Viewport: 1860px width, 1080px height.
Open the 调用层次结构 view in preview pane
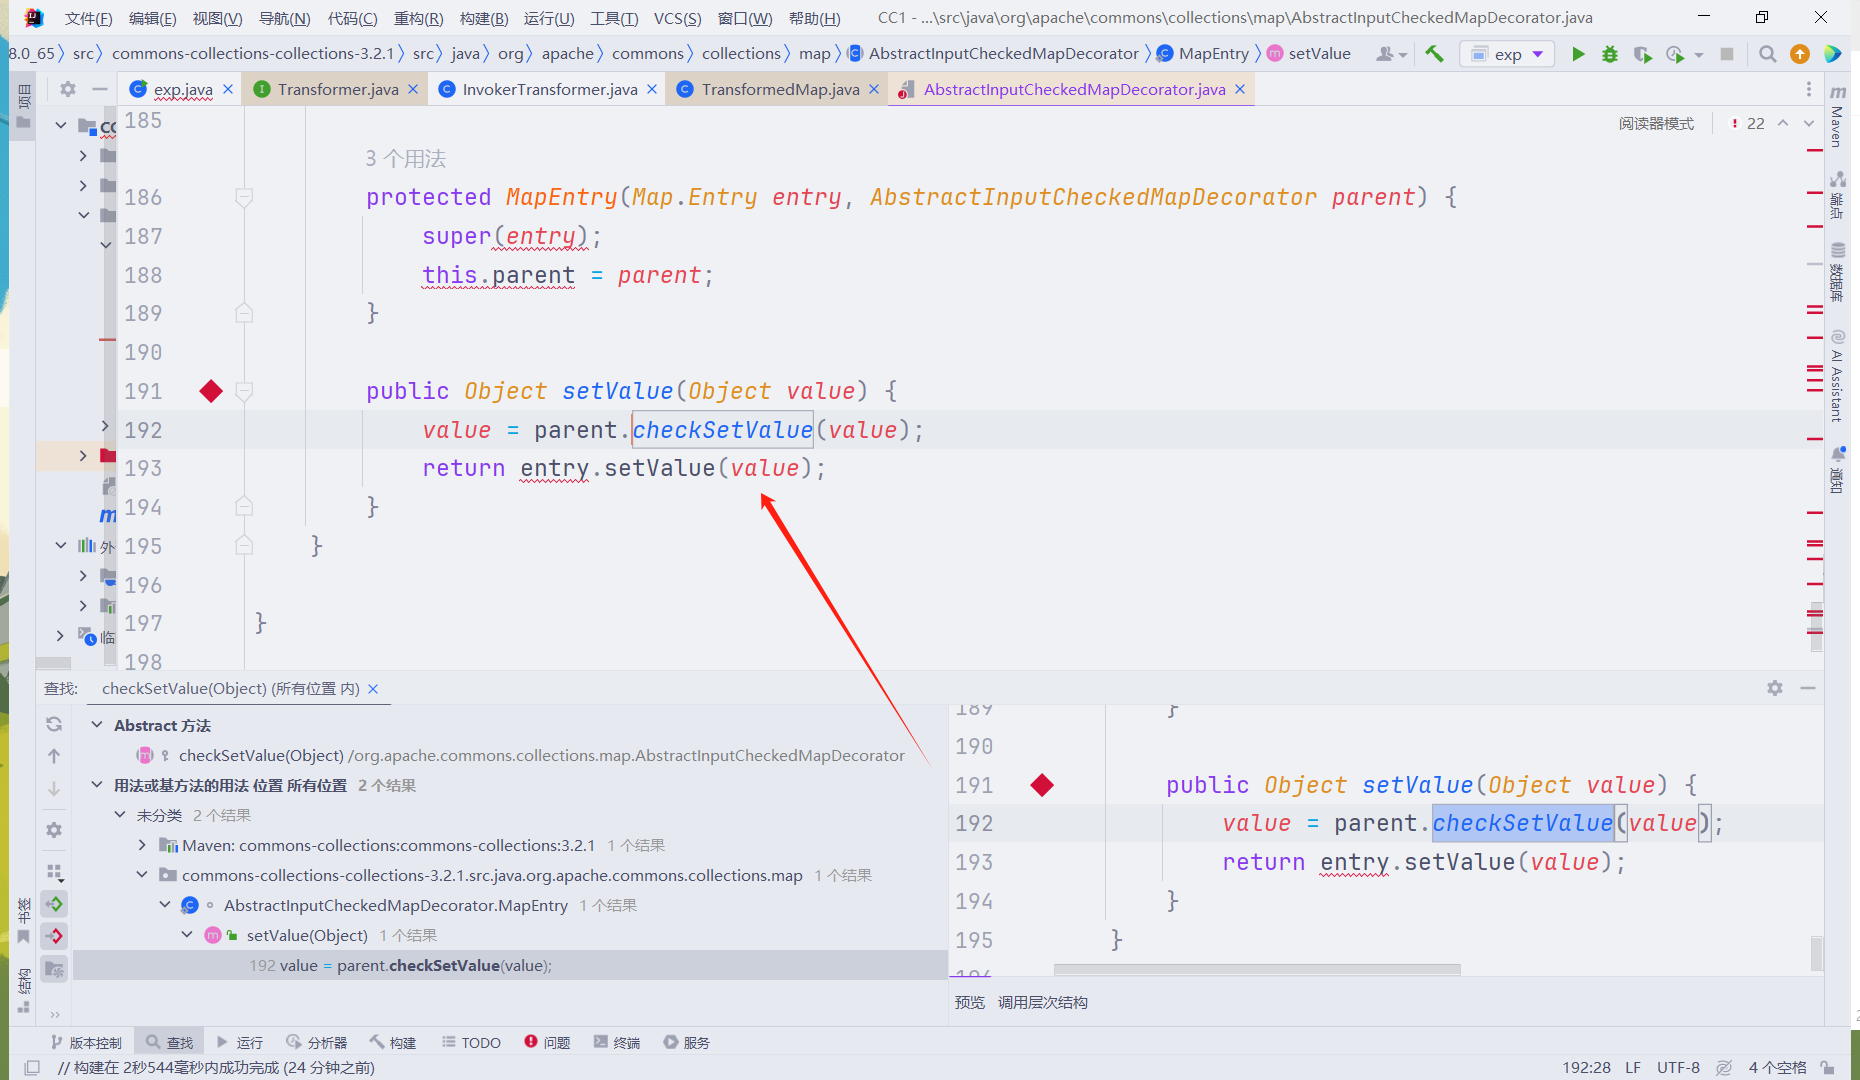point(1042,1002)
